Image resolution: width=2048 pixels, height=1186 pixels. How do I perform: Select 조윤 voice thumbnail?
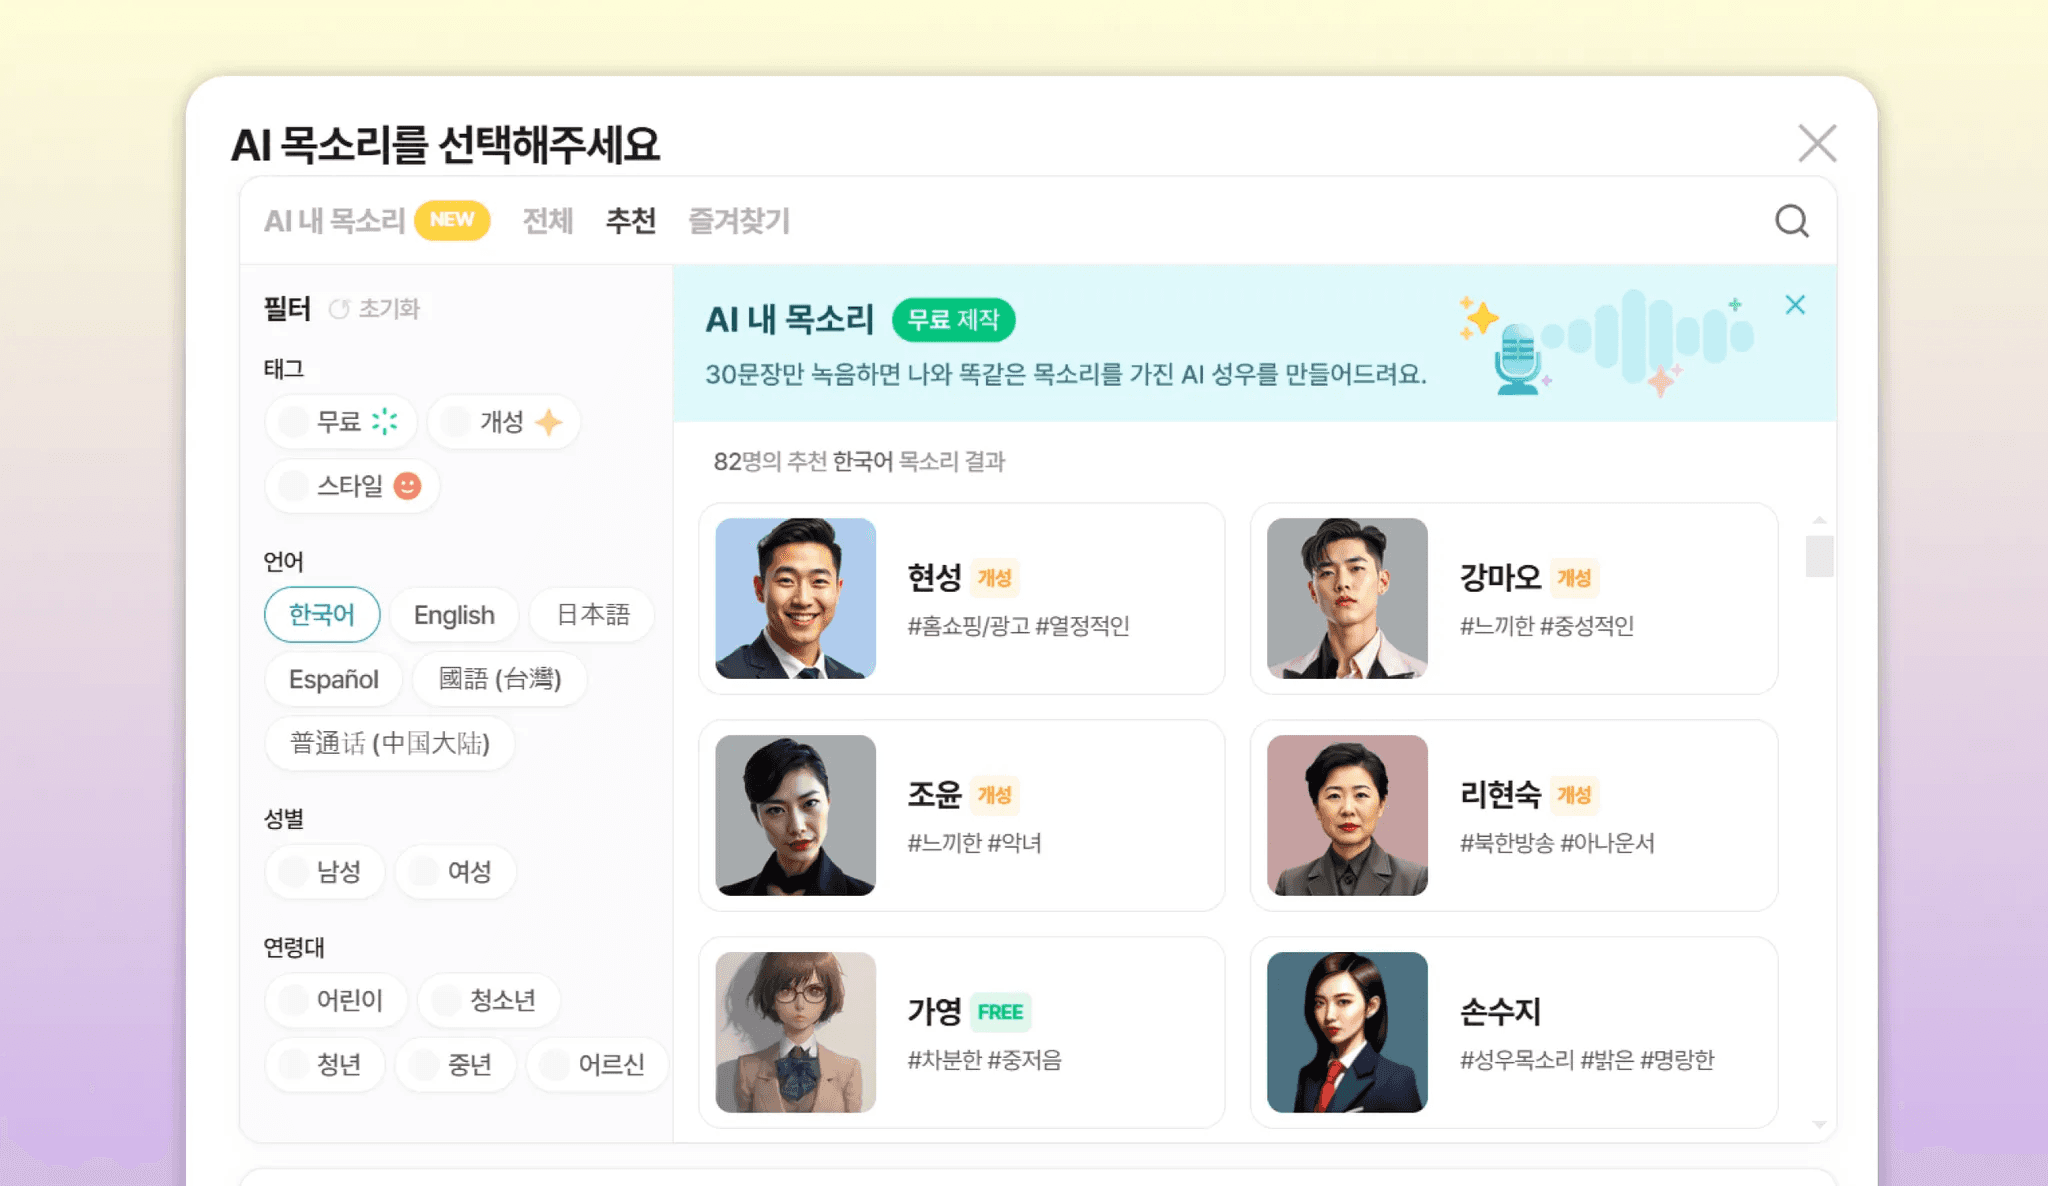point(797,815)
